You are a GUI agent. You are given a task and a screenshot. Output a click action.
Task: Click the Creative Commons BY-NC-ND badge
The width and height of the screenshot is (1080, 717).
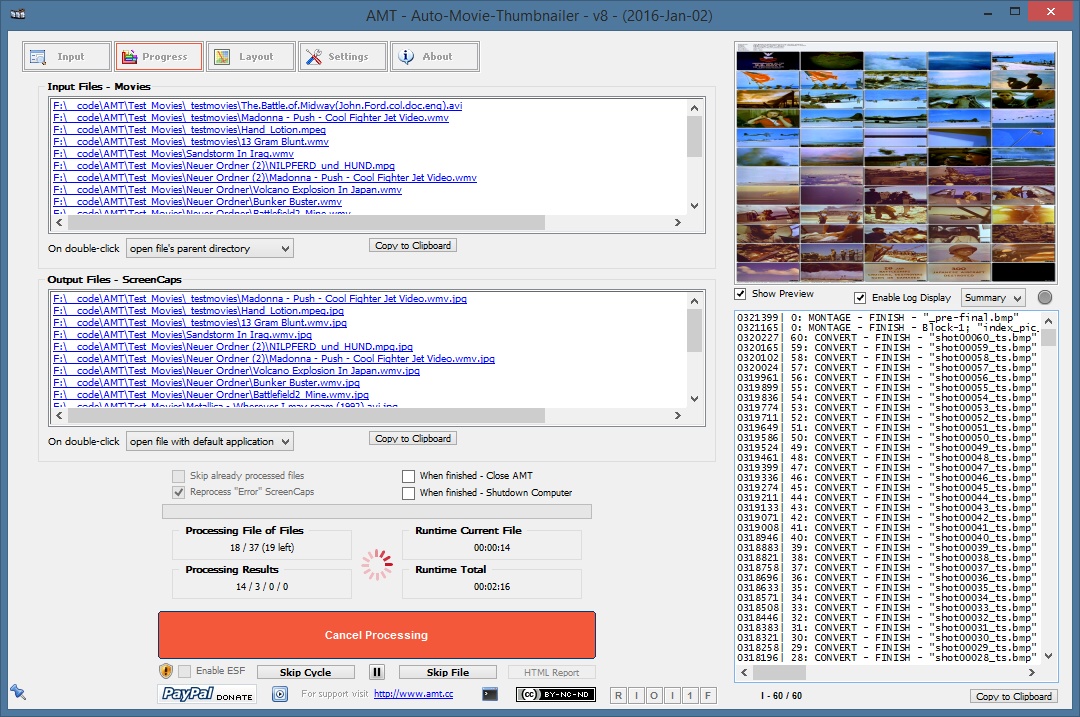(556, 694)
